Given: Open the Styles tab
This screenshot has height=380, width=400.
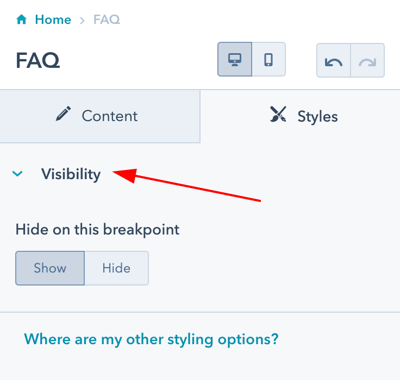Looking at the screenshot, I should (300, 116).
